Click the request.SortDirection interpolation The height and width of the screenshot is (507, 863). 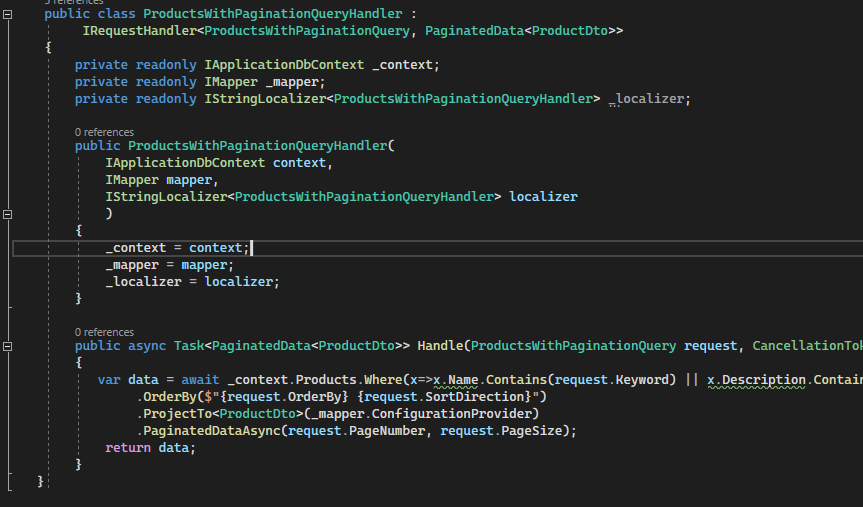pos(444,397)
